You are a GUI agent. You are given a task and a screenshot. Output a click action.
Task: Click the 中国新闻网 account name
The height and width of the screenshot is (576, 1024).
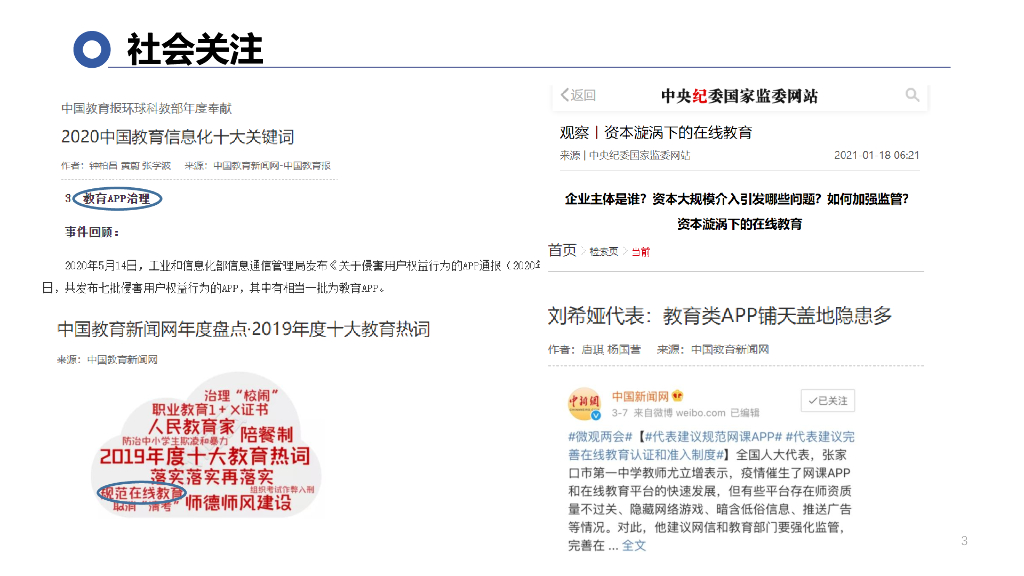(640, 396)
